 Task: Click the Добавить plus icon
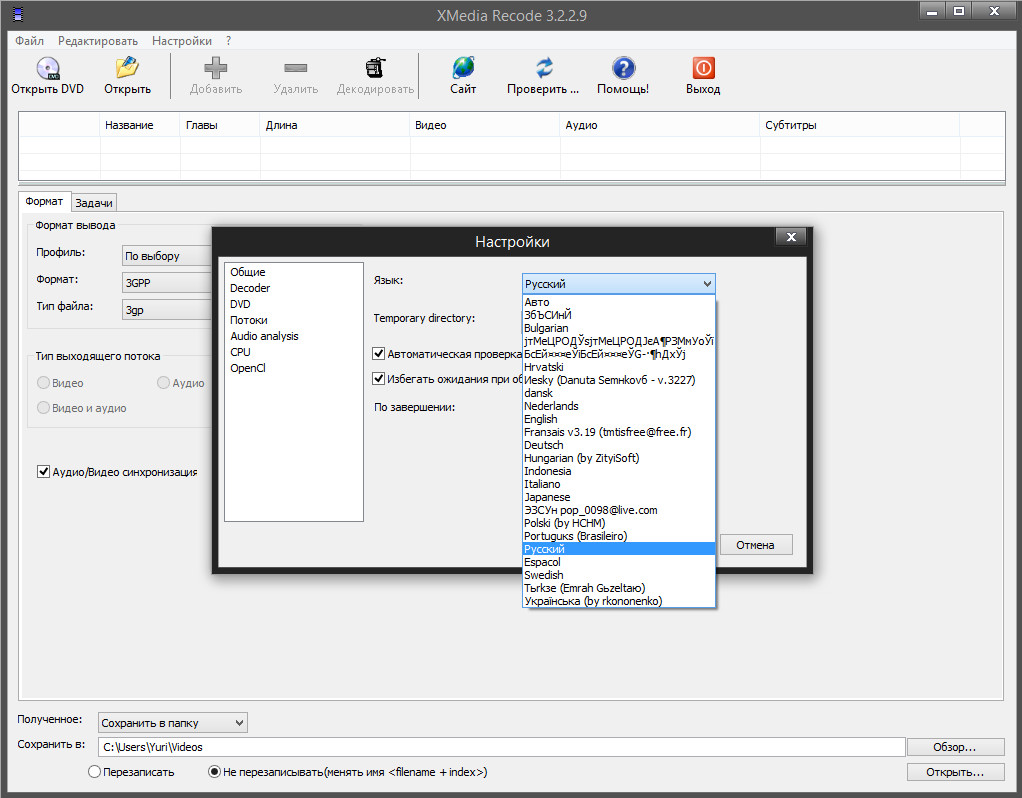[x=215, y=68]
